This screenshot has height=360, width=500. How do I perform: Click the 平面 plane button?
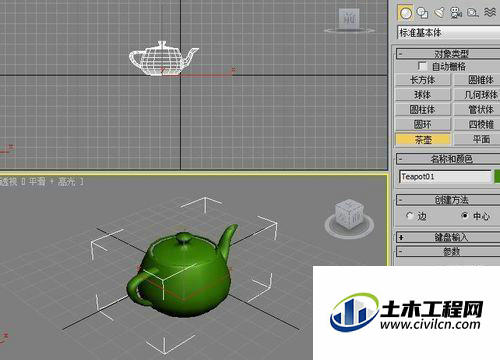[477, 139]
